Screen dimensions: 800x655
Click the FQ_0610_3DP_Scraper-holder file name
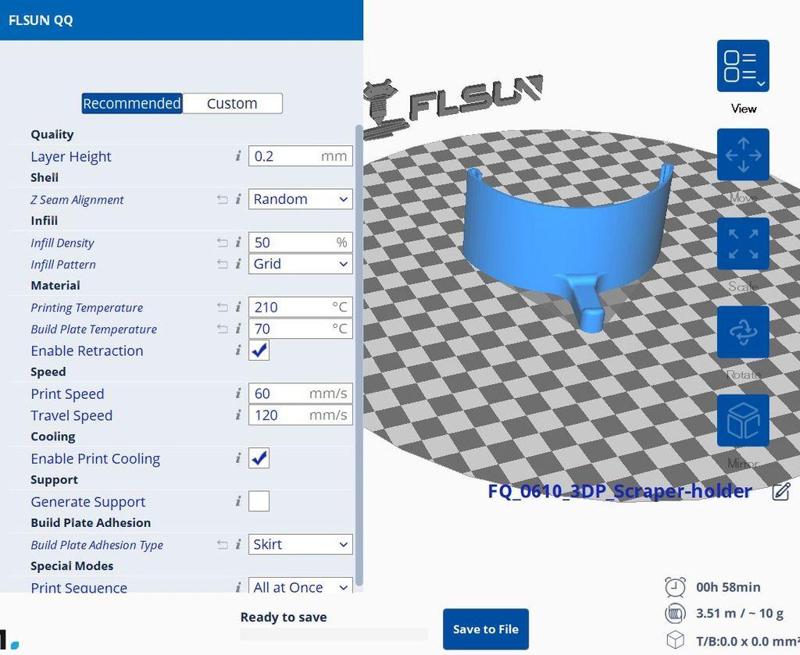tap(619, 491)
